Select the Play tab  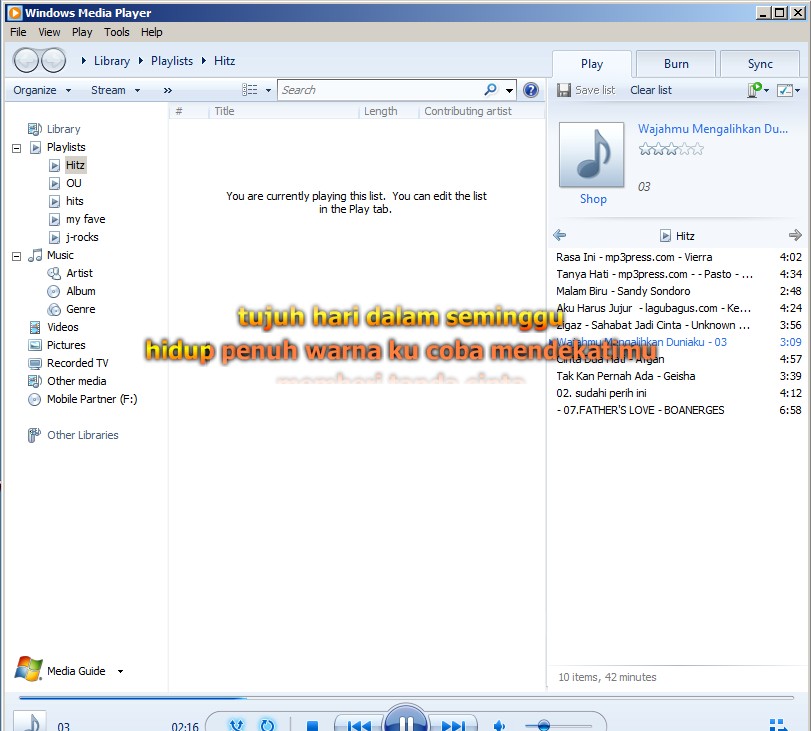coord(592,64)
